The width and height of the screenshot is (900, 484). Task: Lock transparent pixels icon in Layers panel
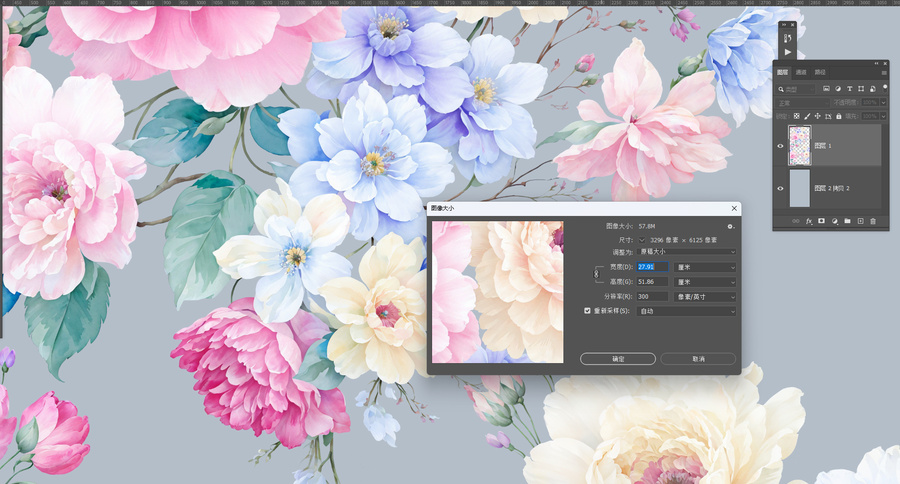click(x=796, y=116)
